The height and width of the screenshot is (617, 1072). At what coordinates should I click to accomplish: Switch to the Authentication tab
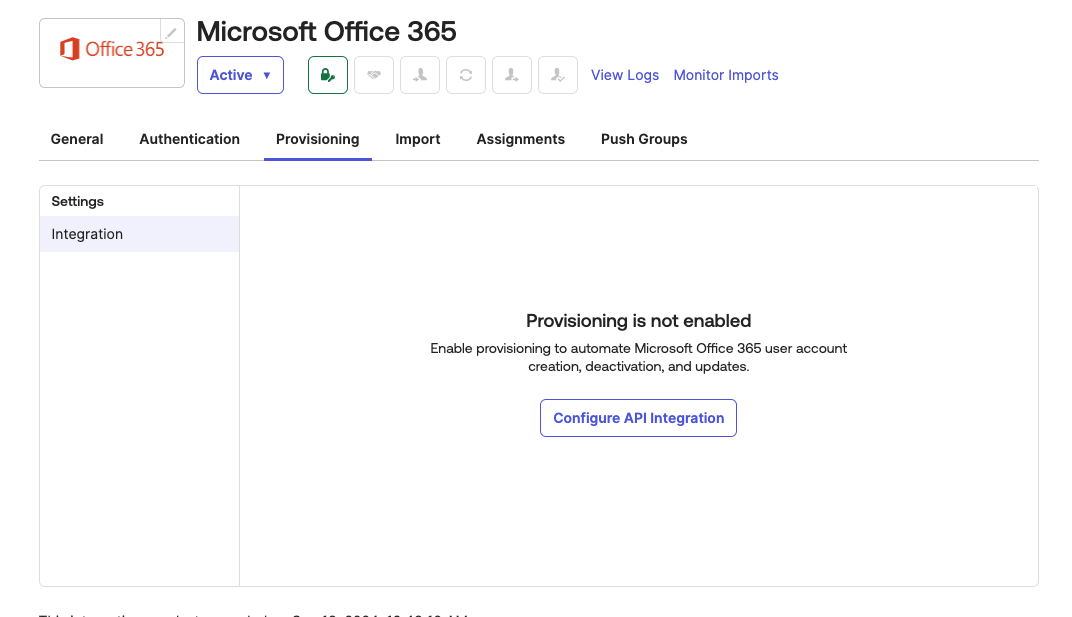pos(189,139)
